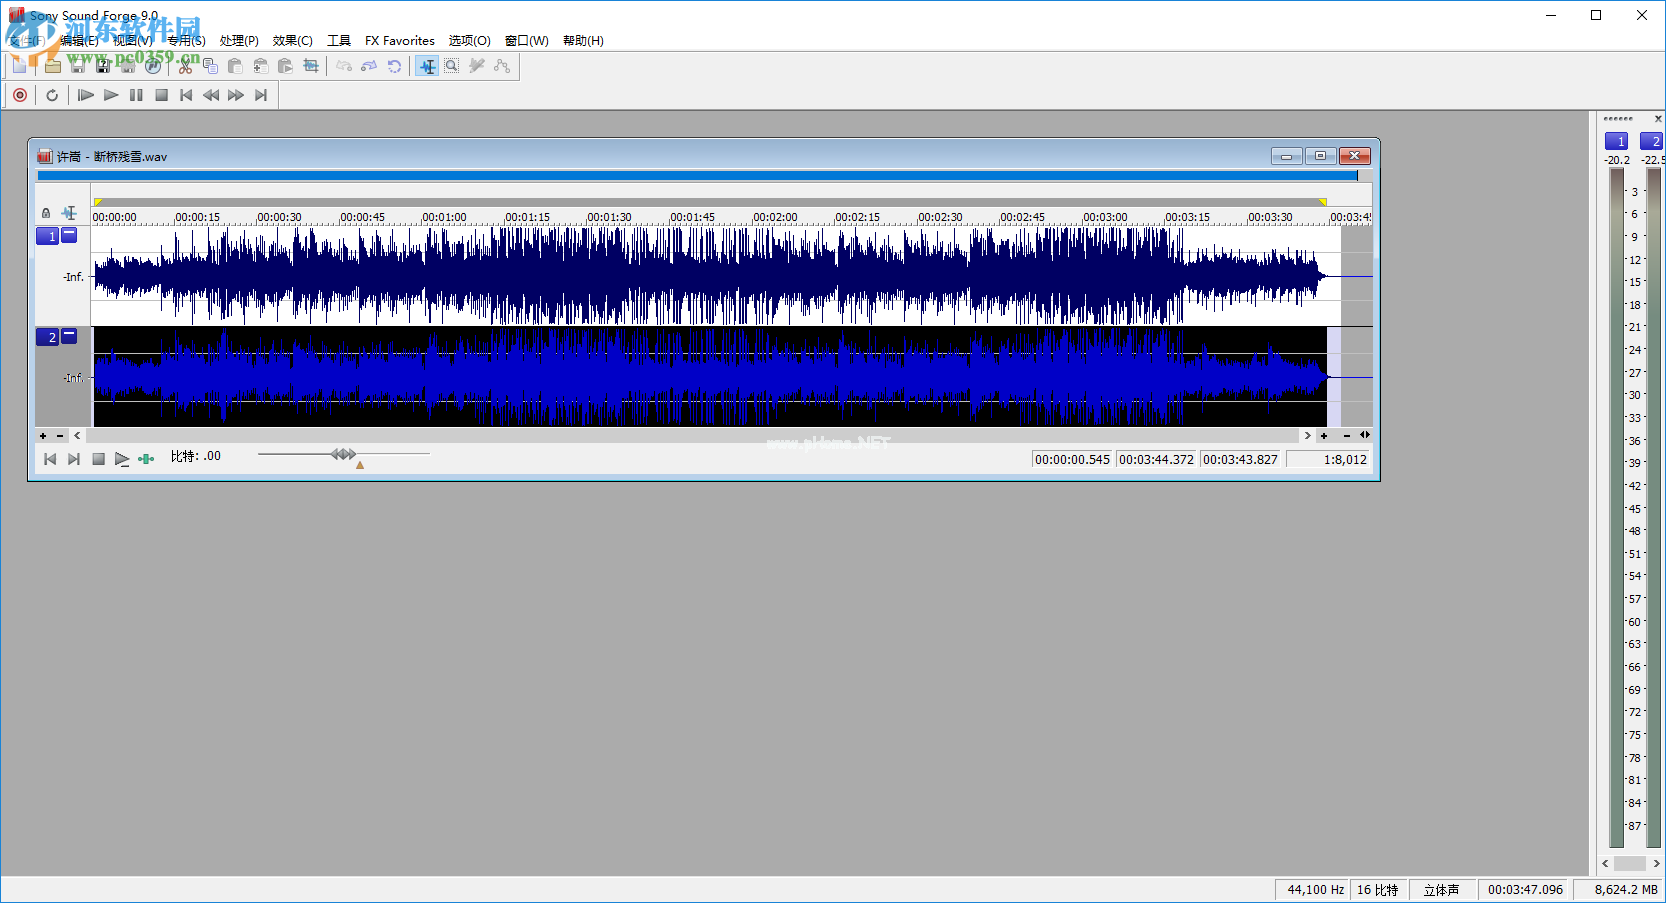This screenshot has width=1666, height=903.
Task: Click the red Record button
Action: [x=20, y=95]
